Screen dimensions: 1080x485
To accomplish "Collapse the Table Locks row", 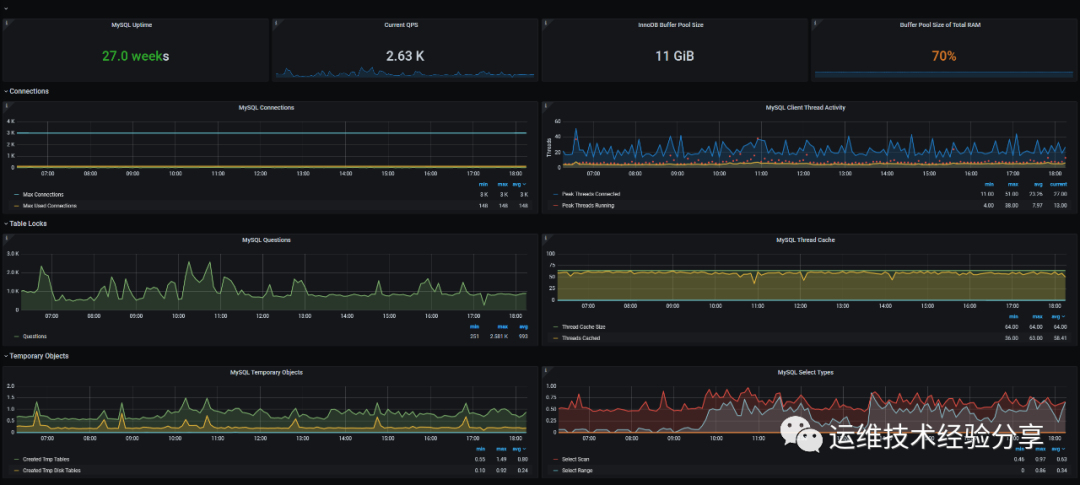I will [25, 223].
